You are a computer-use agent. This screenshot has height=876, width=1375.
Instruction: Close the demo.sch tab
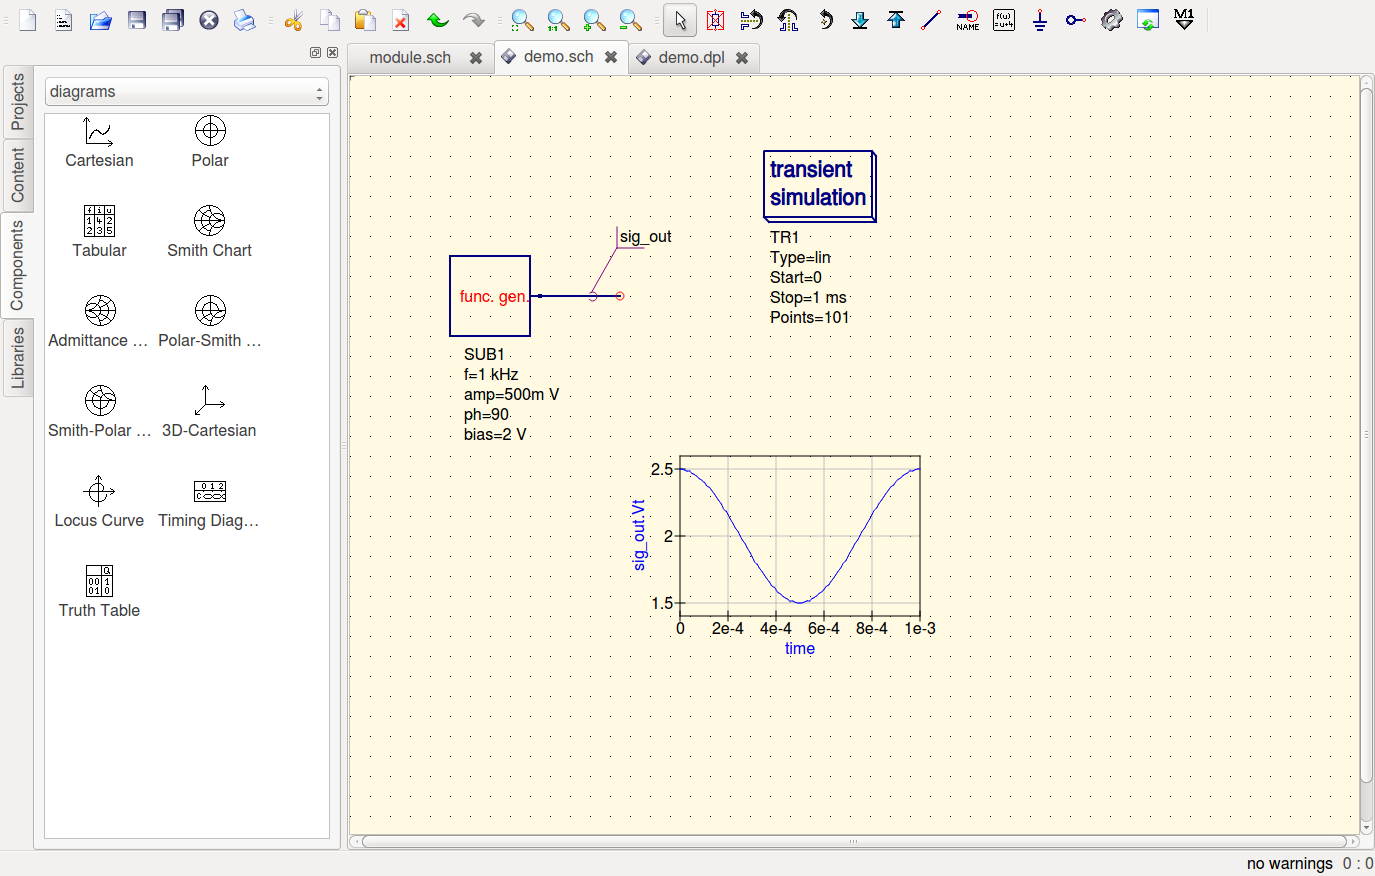(611, 57)
